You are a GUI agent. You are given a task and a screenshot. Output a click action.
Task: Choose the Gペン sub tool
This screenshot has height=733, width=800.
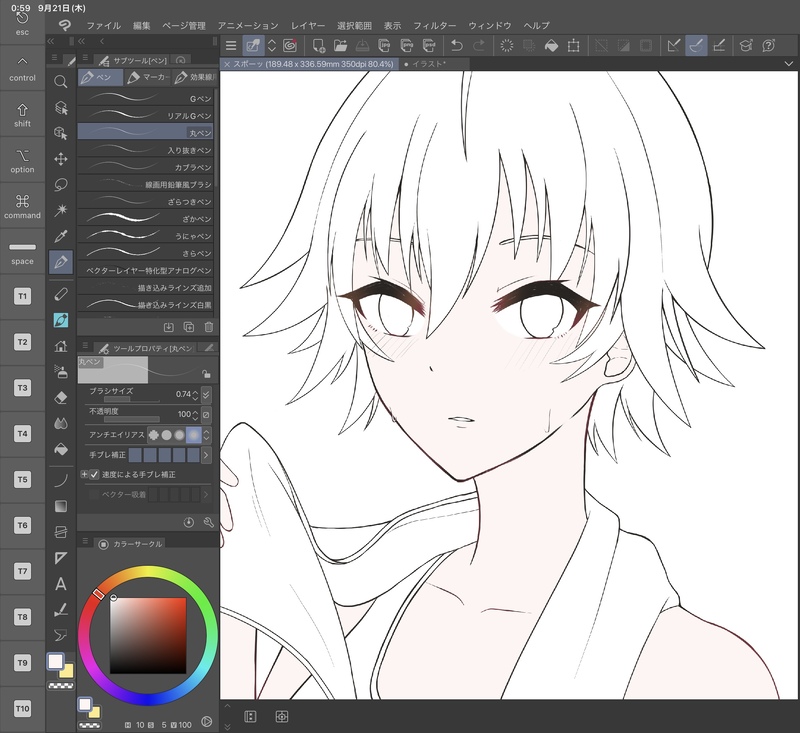coord(145,98)
